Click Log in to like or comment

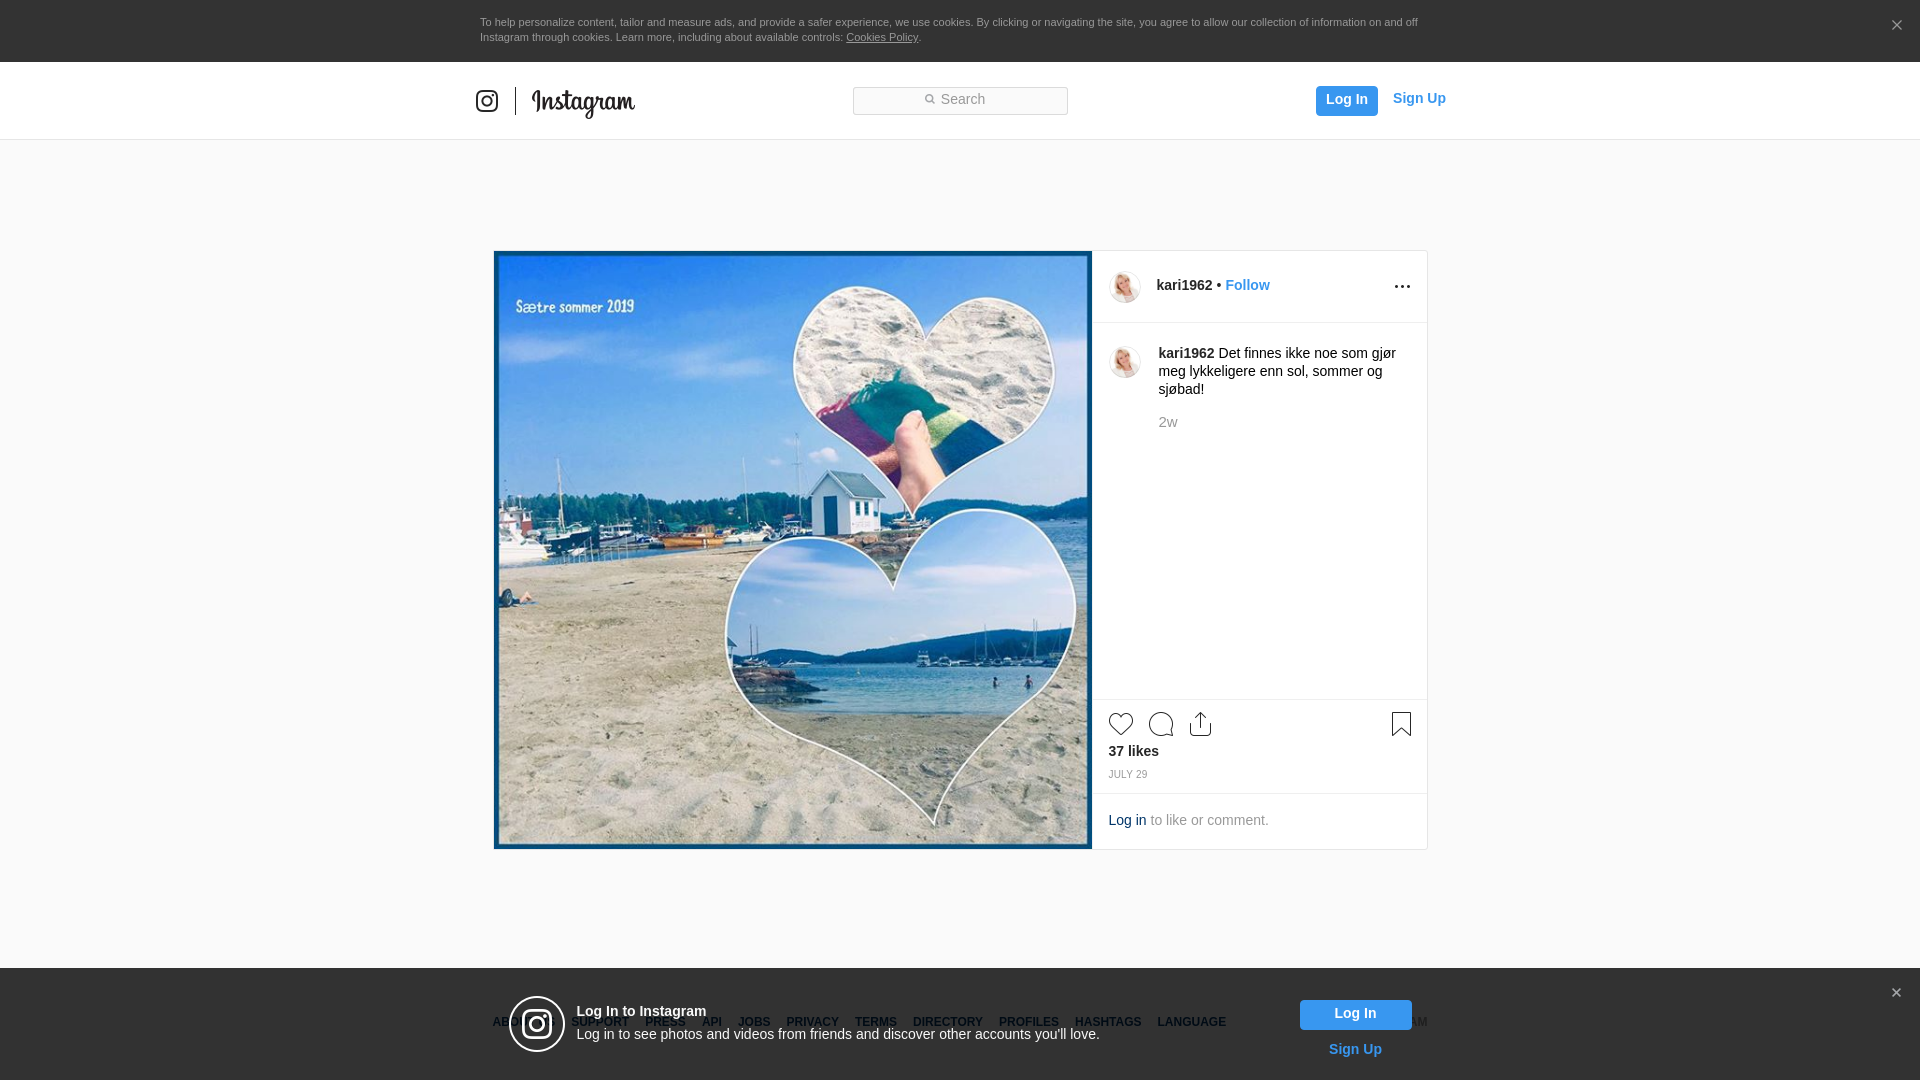click(1127, 820)
